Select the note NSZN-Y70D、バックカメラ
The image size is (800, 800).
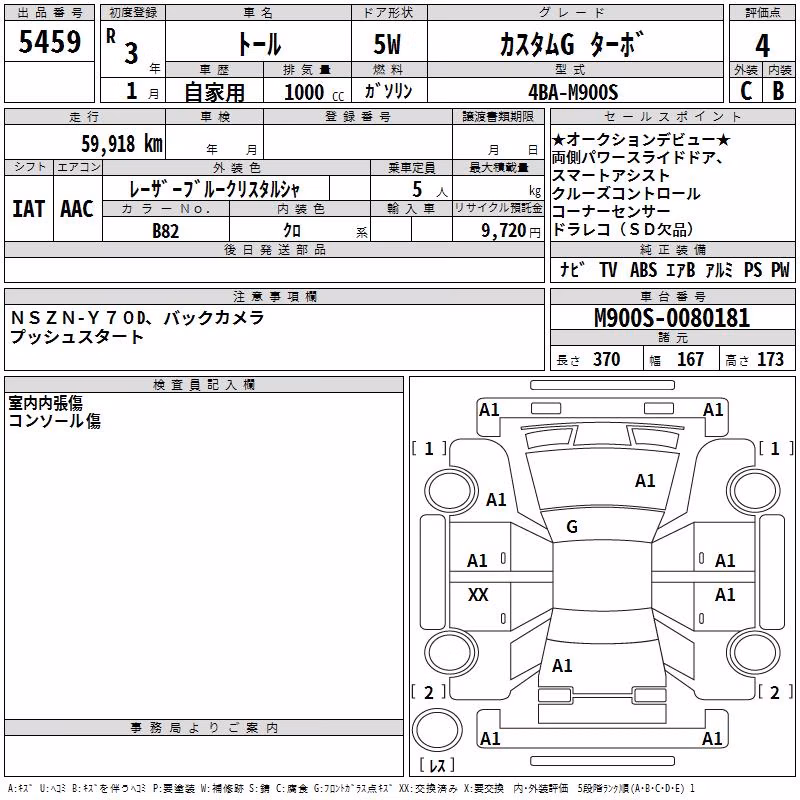[x=137, y=318]
